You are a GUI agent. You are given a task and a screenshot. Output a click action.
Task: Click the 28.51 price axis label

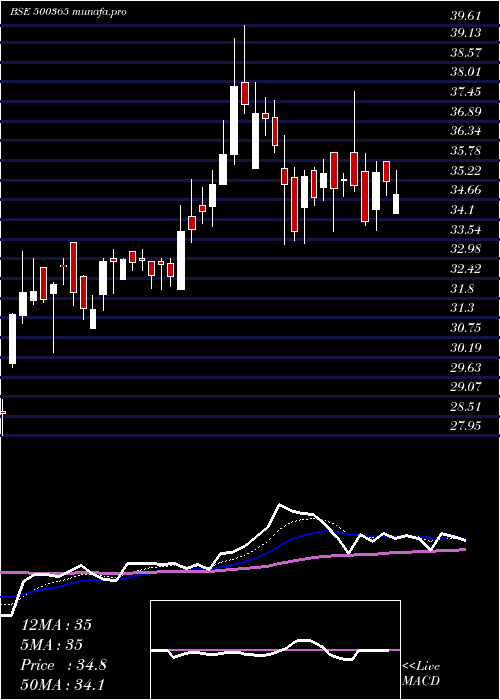tap(466, 406)
